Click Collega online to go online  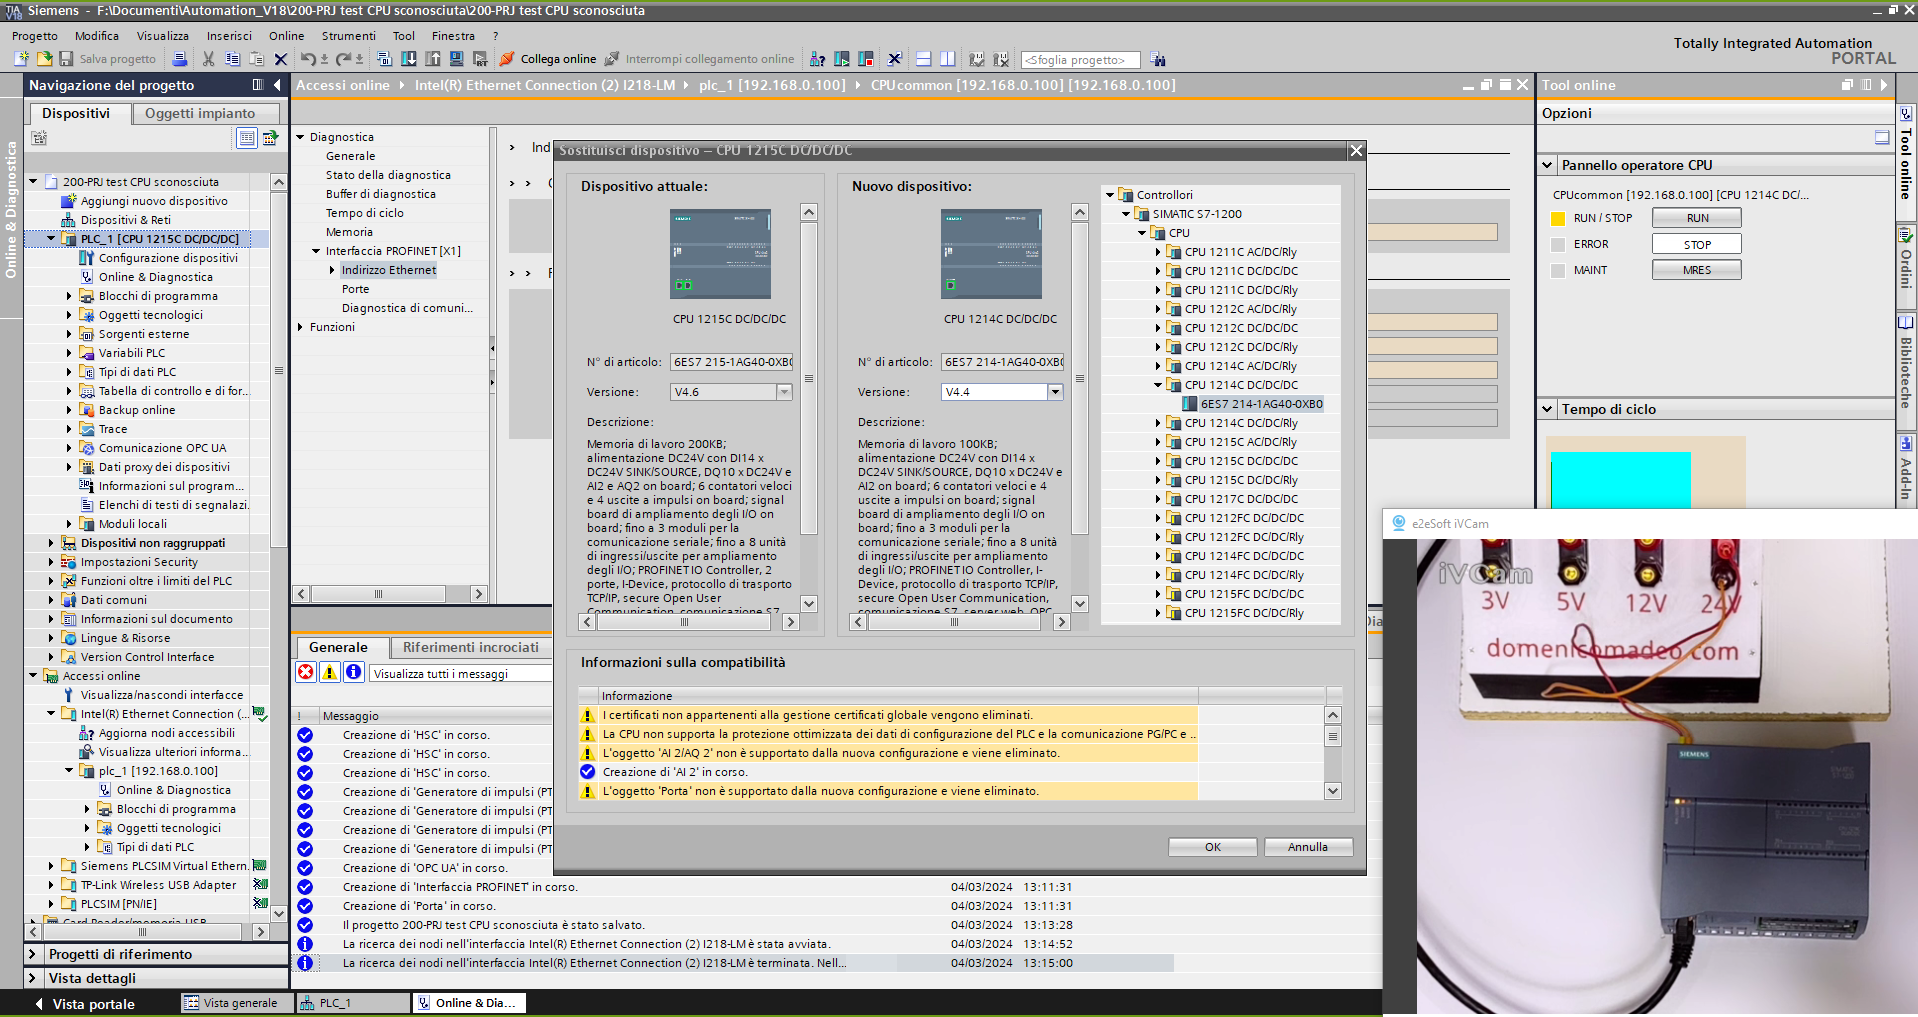[x=548, y=59]
